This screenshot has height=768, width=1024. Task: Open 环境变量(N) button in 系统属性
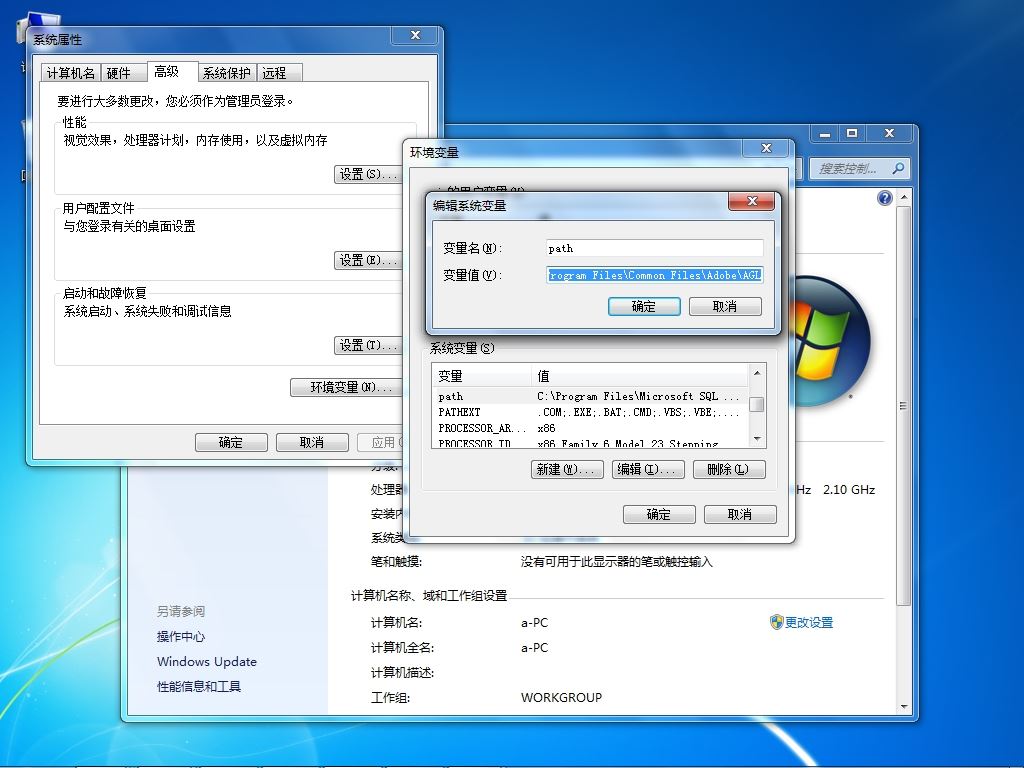click(x=348, y=387)
